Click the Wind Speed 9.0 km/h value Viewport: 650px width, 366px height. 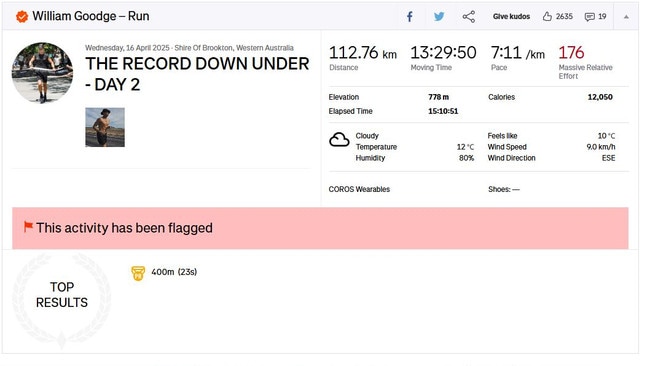click(x=601, y=147)
